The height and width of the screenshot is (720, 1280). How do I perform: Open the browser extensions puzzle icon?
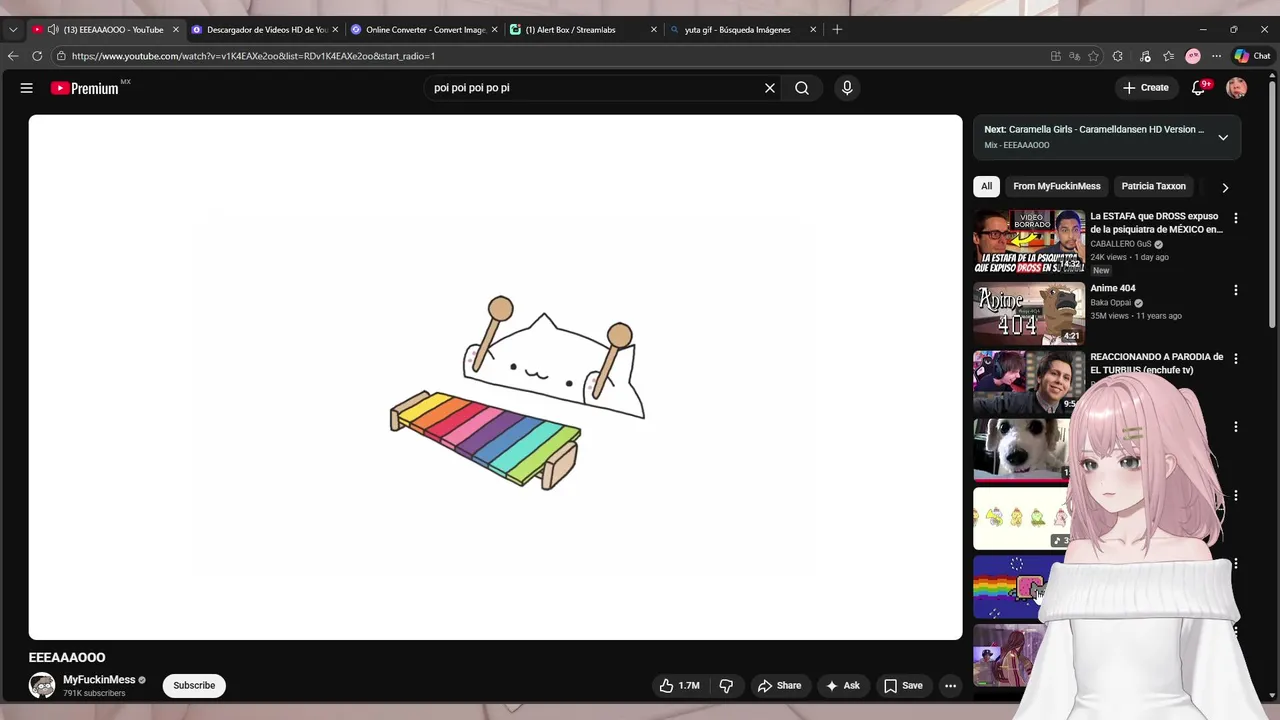point(1118,56)
